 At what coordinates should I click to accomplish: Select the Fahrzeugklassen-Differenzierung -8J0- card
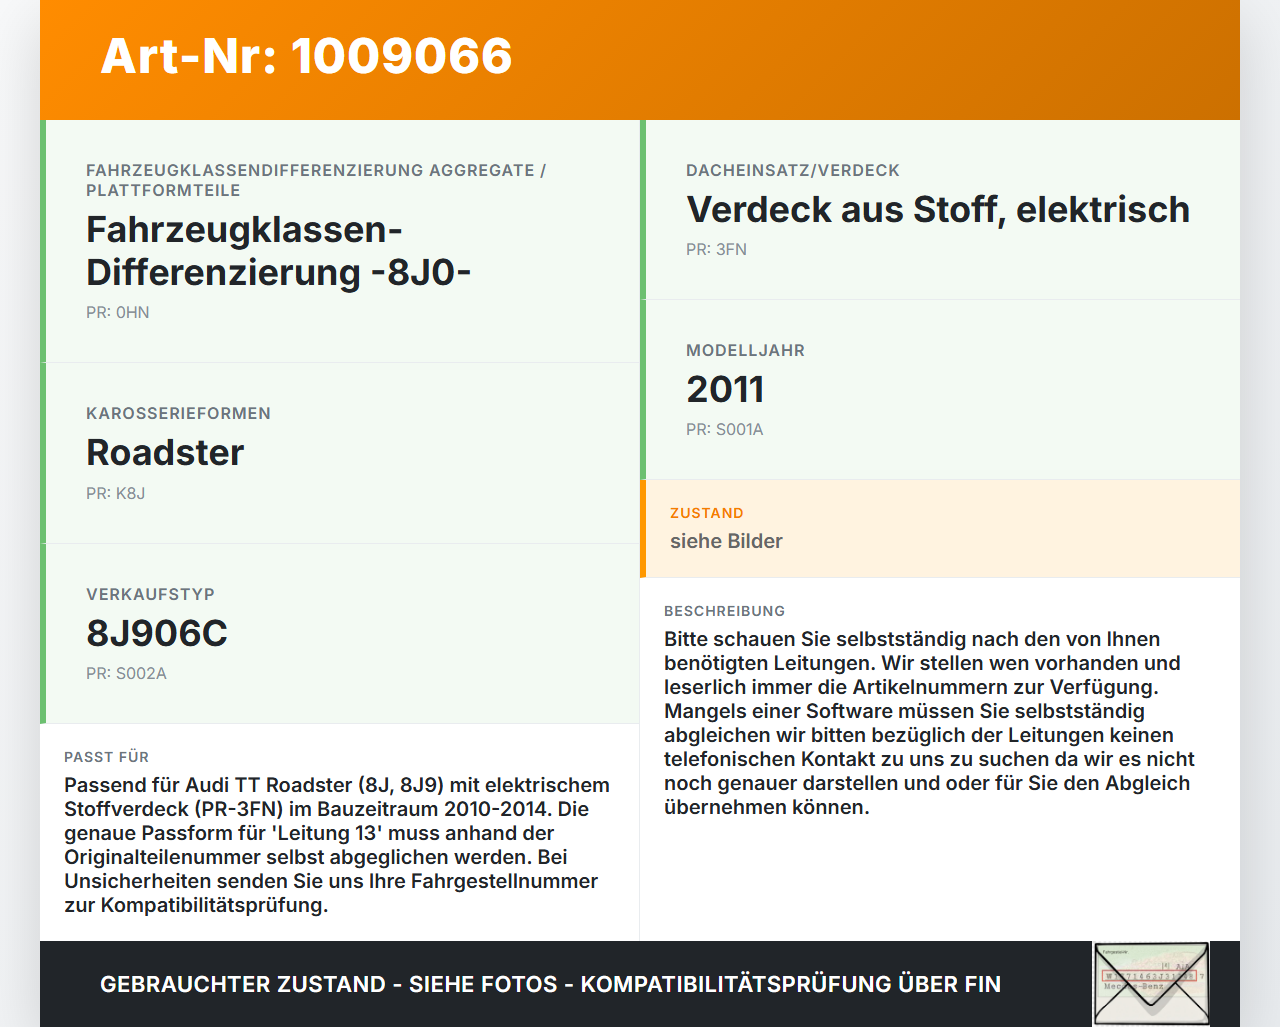click(x=340, y=242)
